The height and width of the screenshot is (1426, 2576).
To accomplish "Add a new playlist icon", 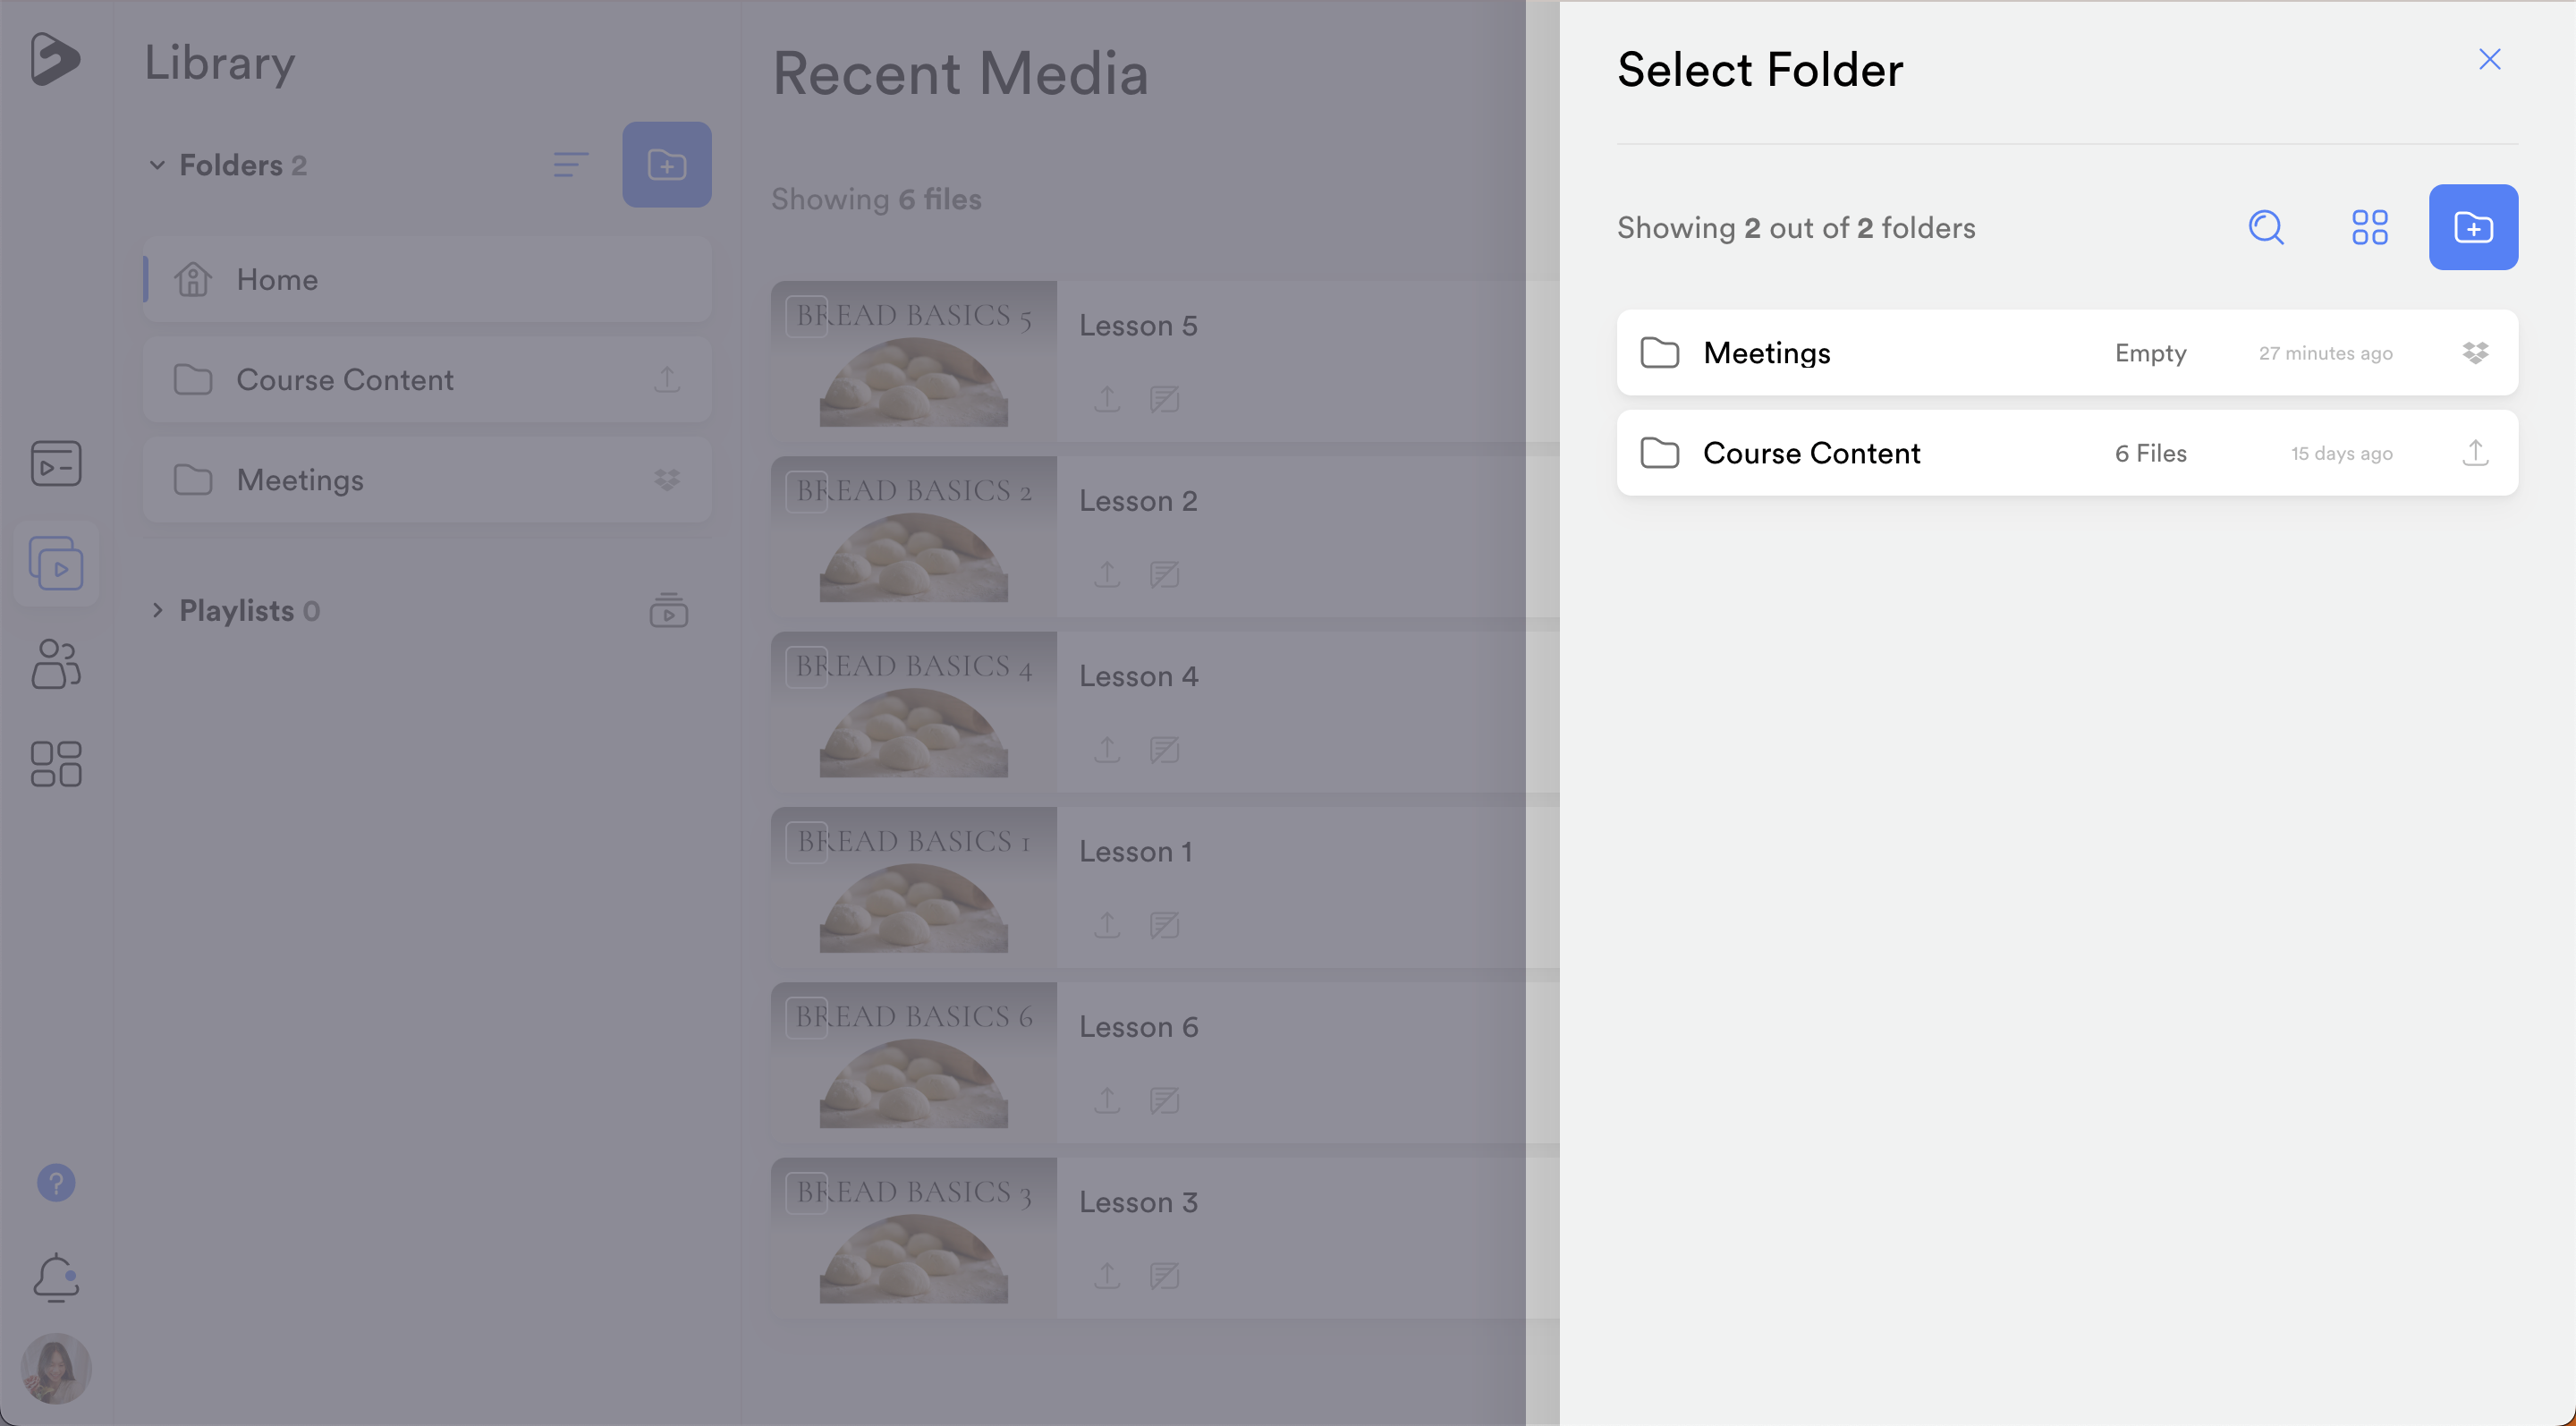I will [668, 610].
